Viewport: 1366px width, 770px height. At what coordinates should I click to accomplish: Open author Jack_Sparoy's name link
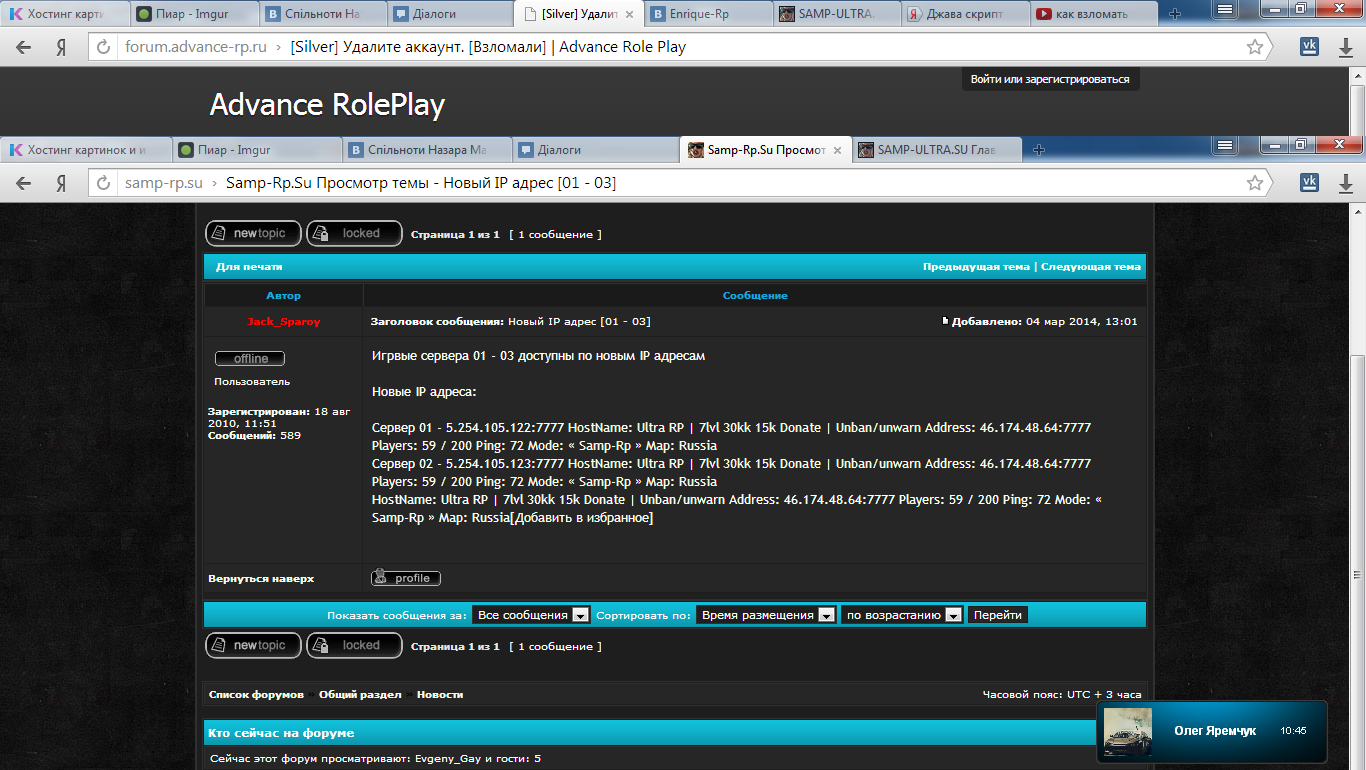[284, 322]
